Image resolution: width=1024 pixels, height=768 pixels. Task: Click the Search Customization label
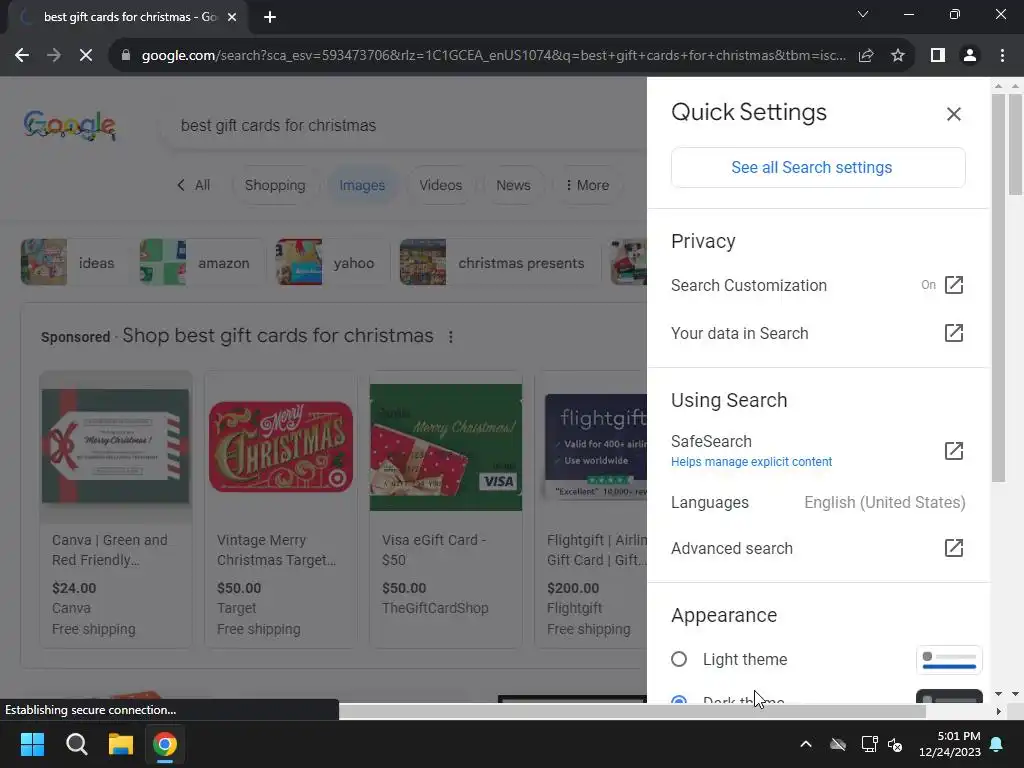(x=748, y=285)
